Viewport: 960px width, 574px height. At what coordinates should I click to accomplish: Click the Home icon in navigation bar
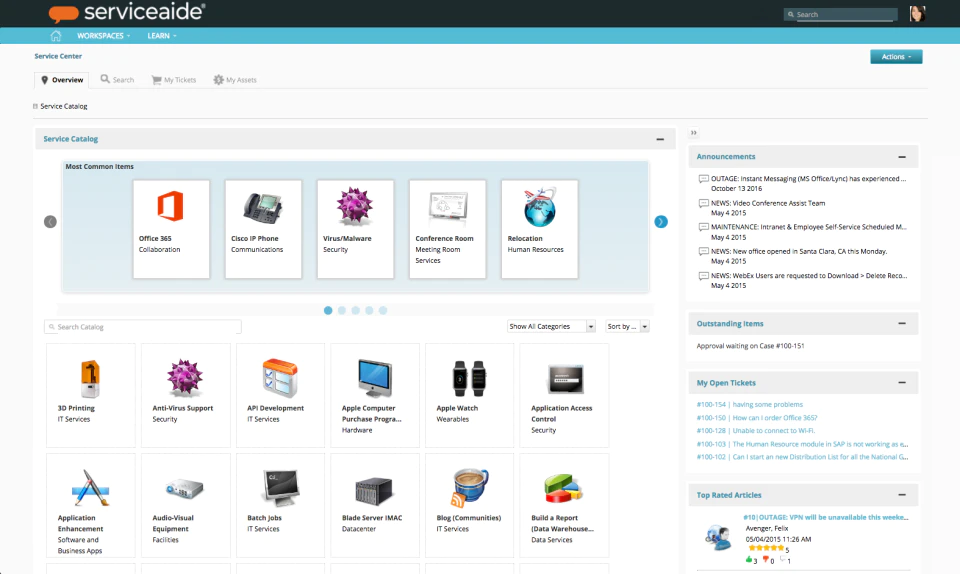tap(56, 35)
